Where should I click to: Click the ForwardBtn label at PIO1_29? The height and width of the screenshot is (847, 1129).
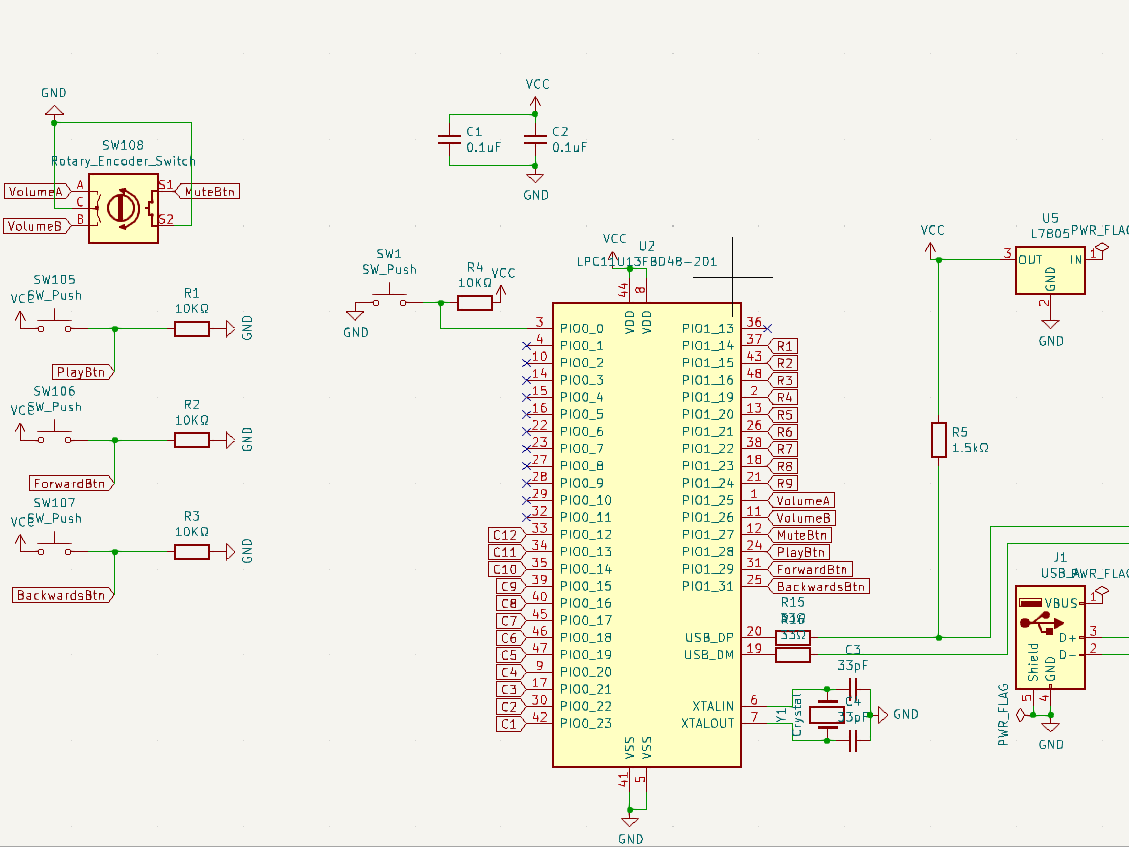pyautogui.click(x=811, y=569)
